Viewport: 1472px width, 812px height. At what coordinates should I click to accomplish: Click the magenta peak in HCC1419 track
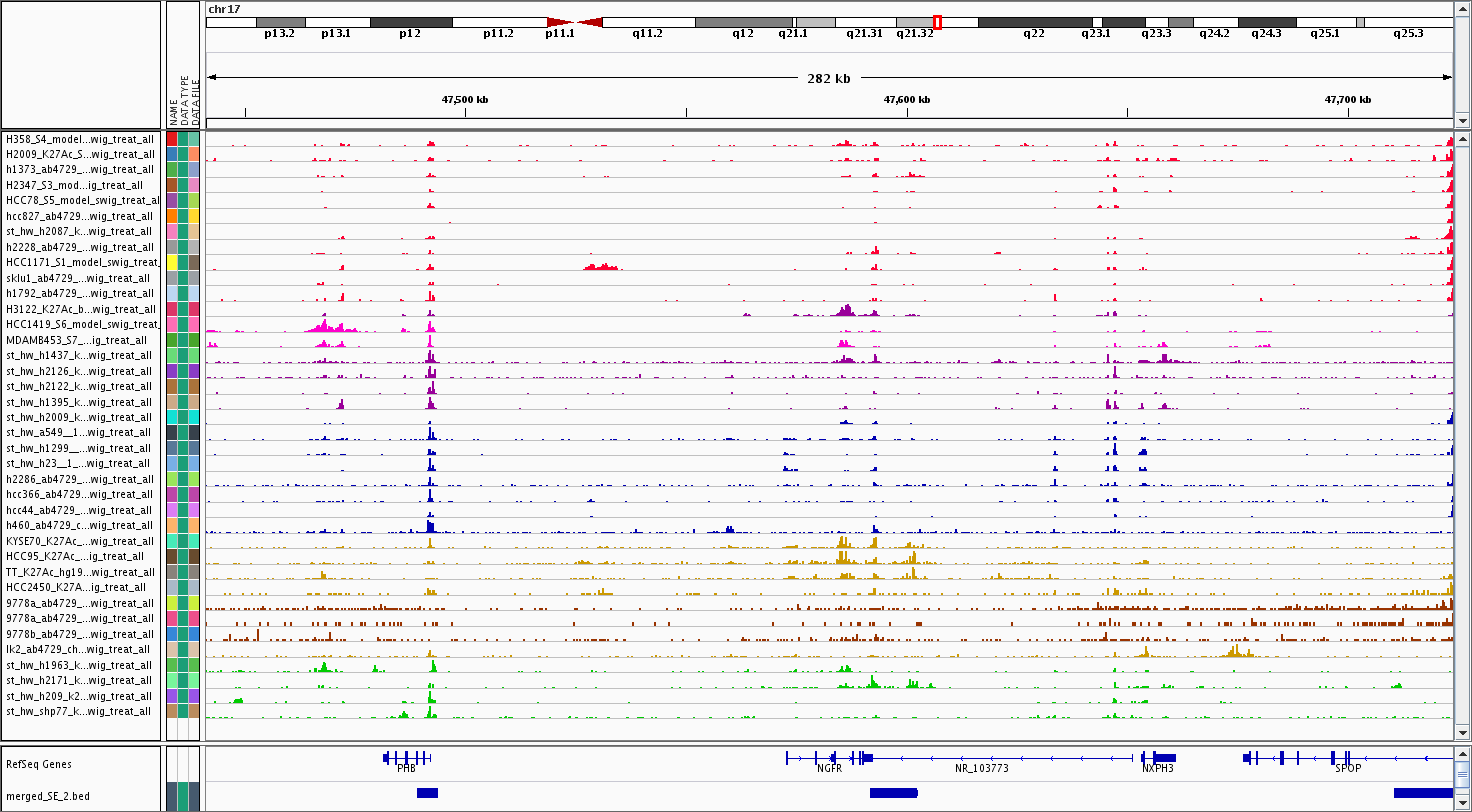(330, 326)
